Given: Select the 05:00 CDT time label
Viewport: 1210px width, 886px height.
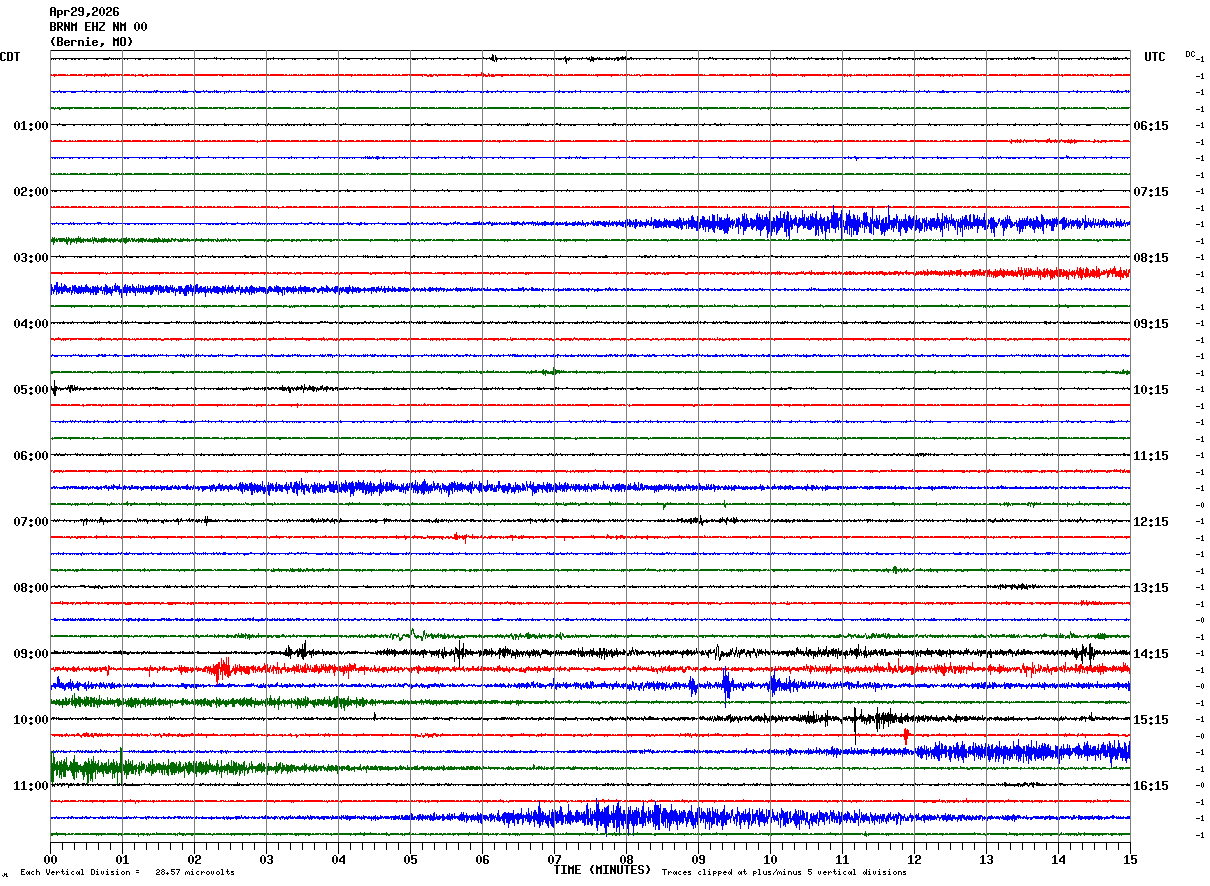Looking at the screenshot, I should (31, 390).
